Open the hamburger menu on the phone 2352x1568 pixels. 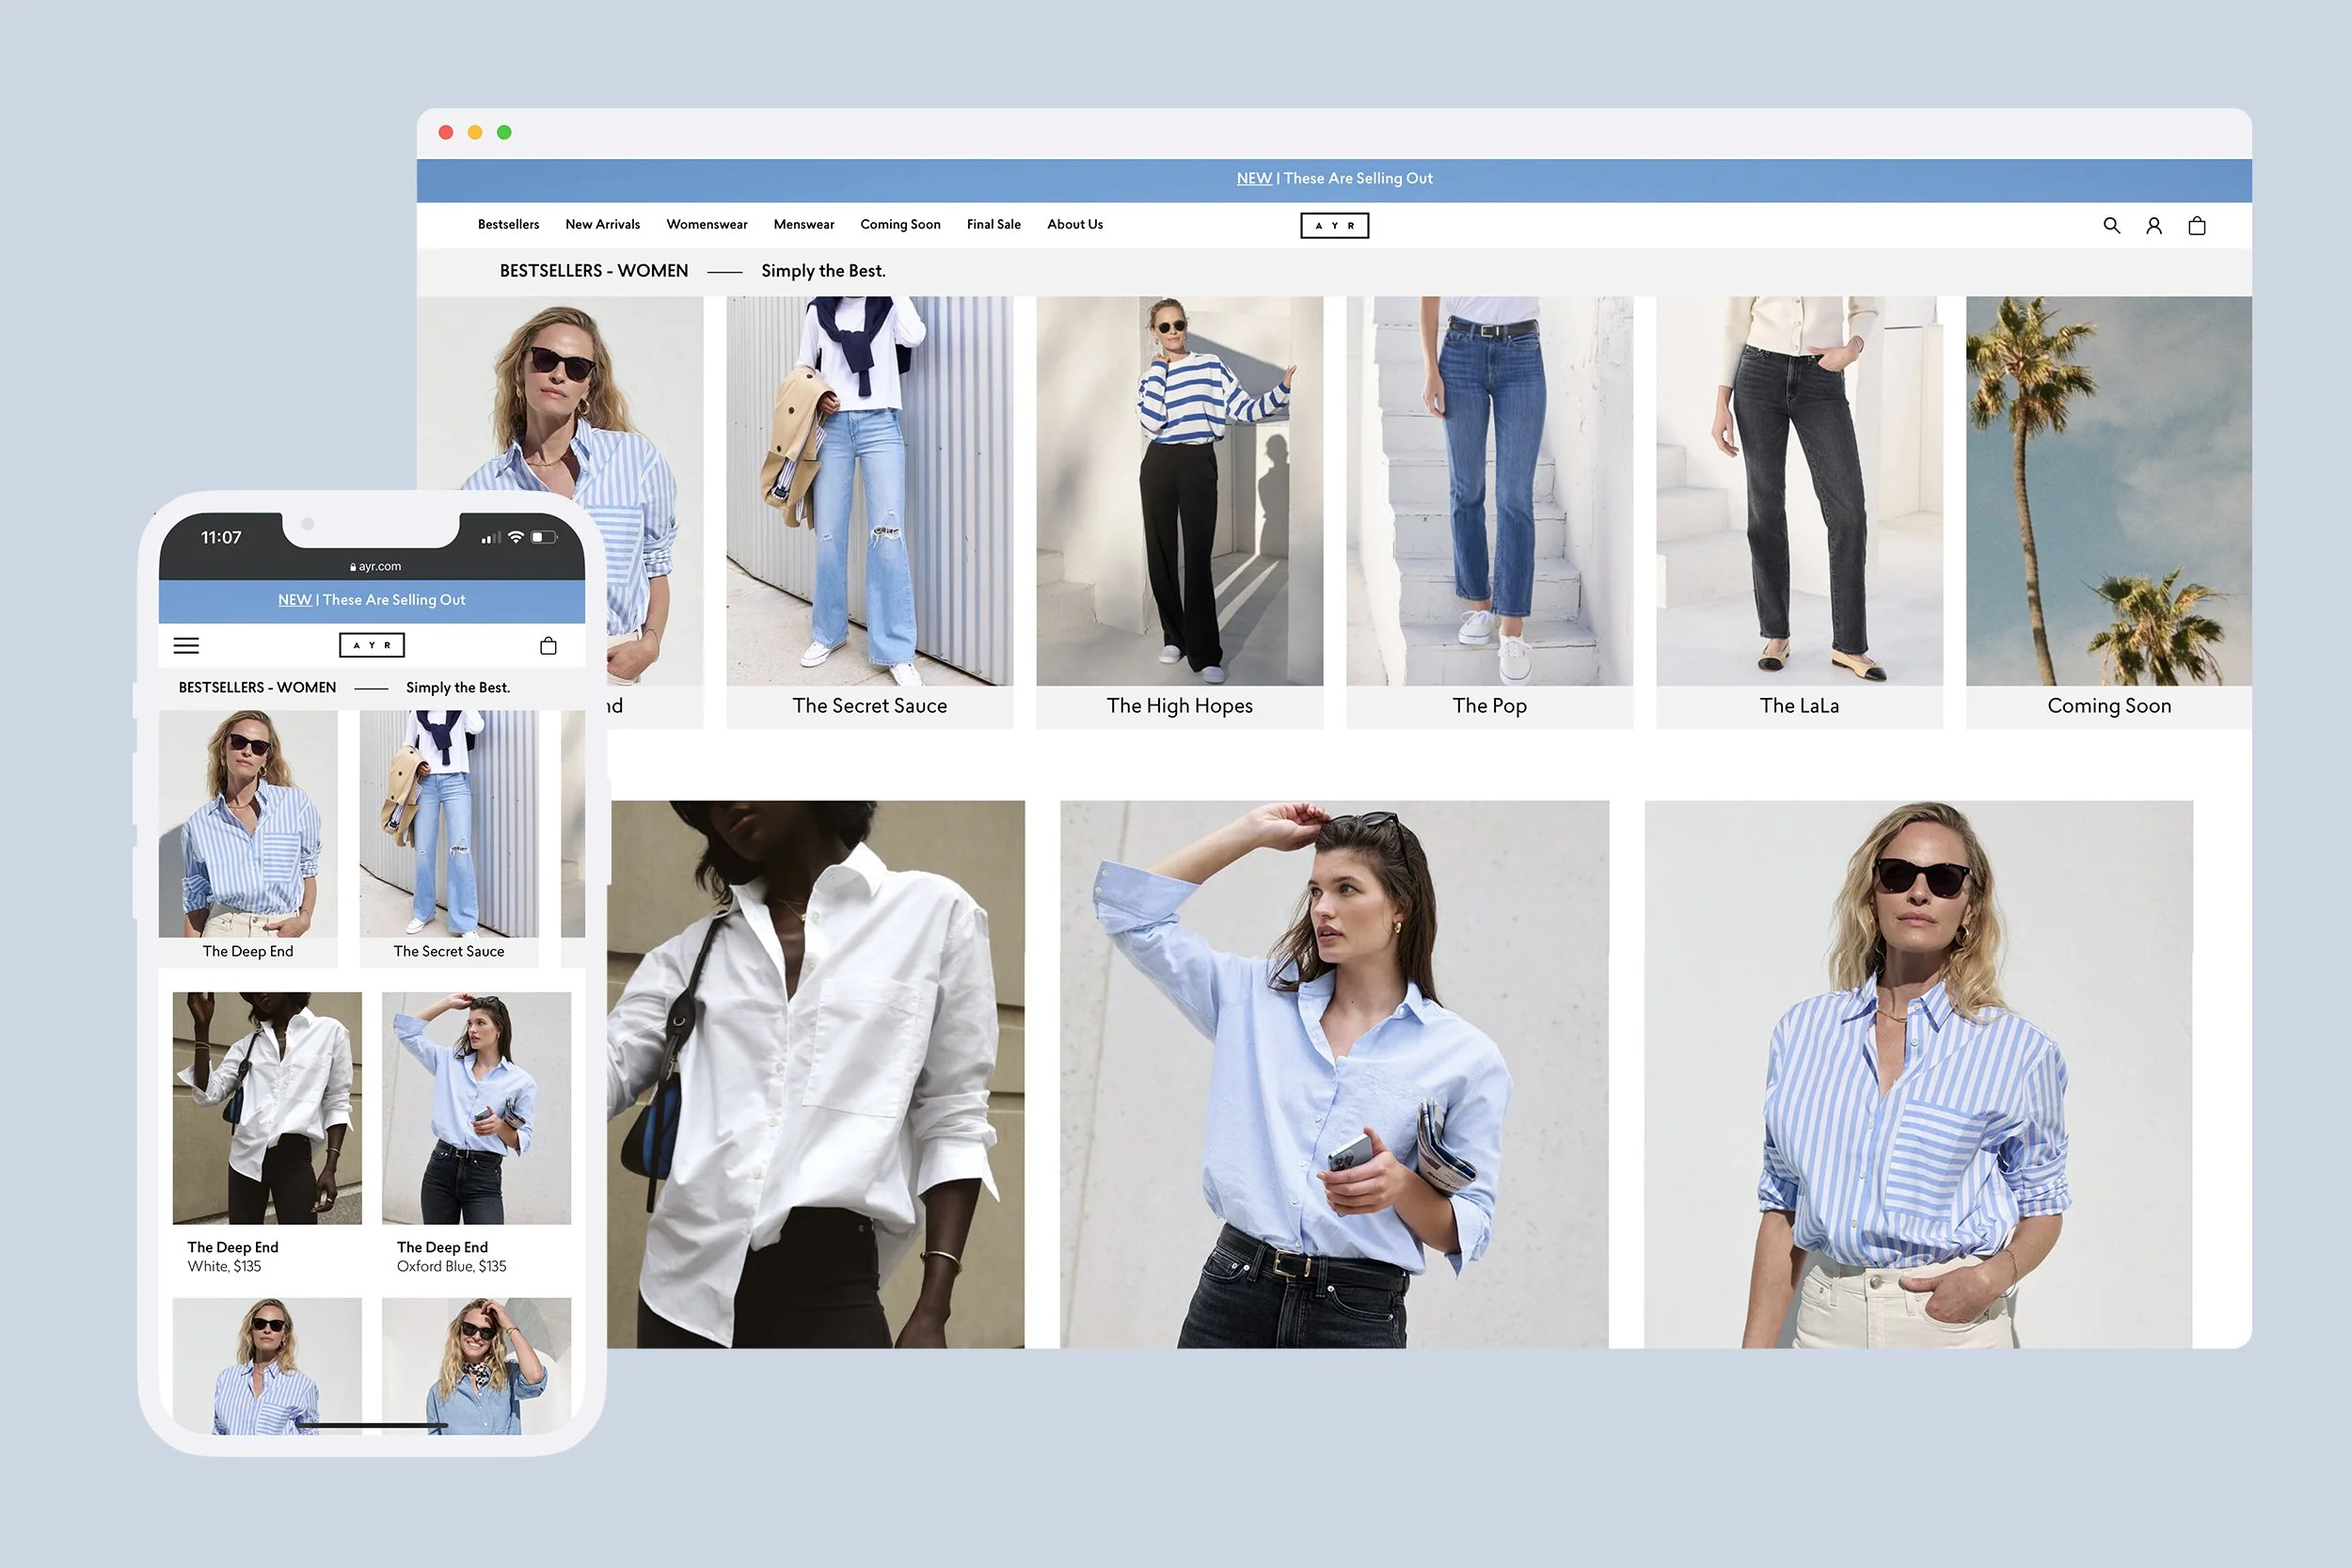tap(186, 645)
